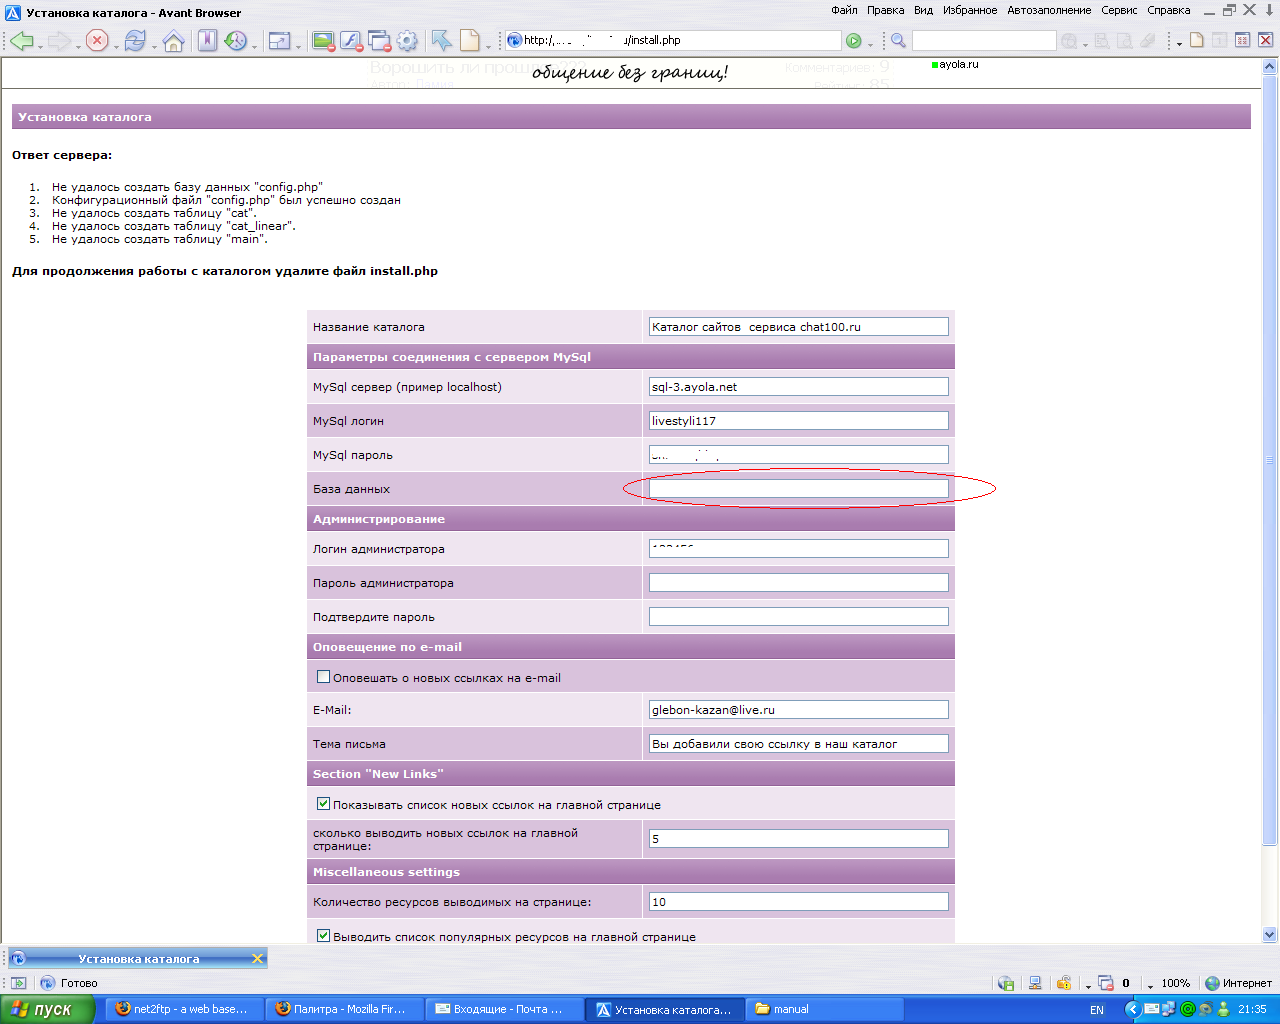This screenshot has width=1280, height=1024.
Task: Enable 'Оповещать о новых ссылках на e-mail' checkbox
Action: click(323, 677)
